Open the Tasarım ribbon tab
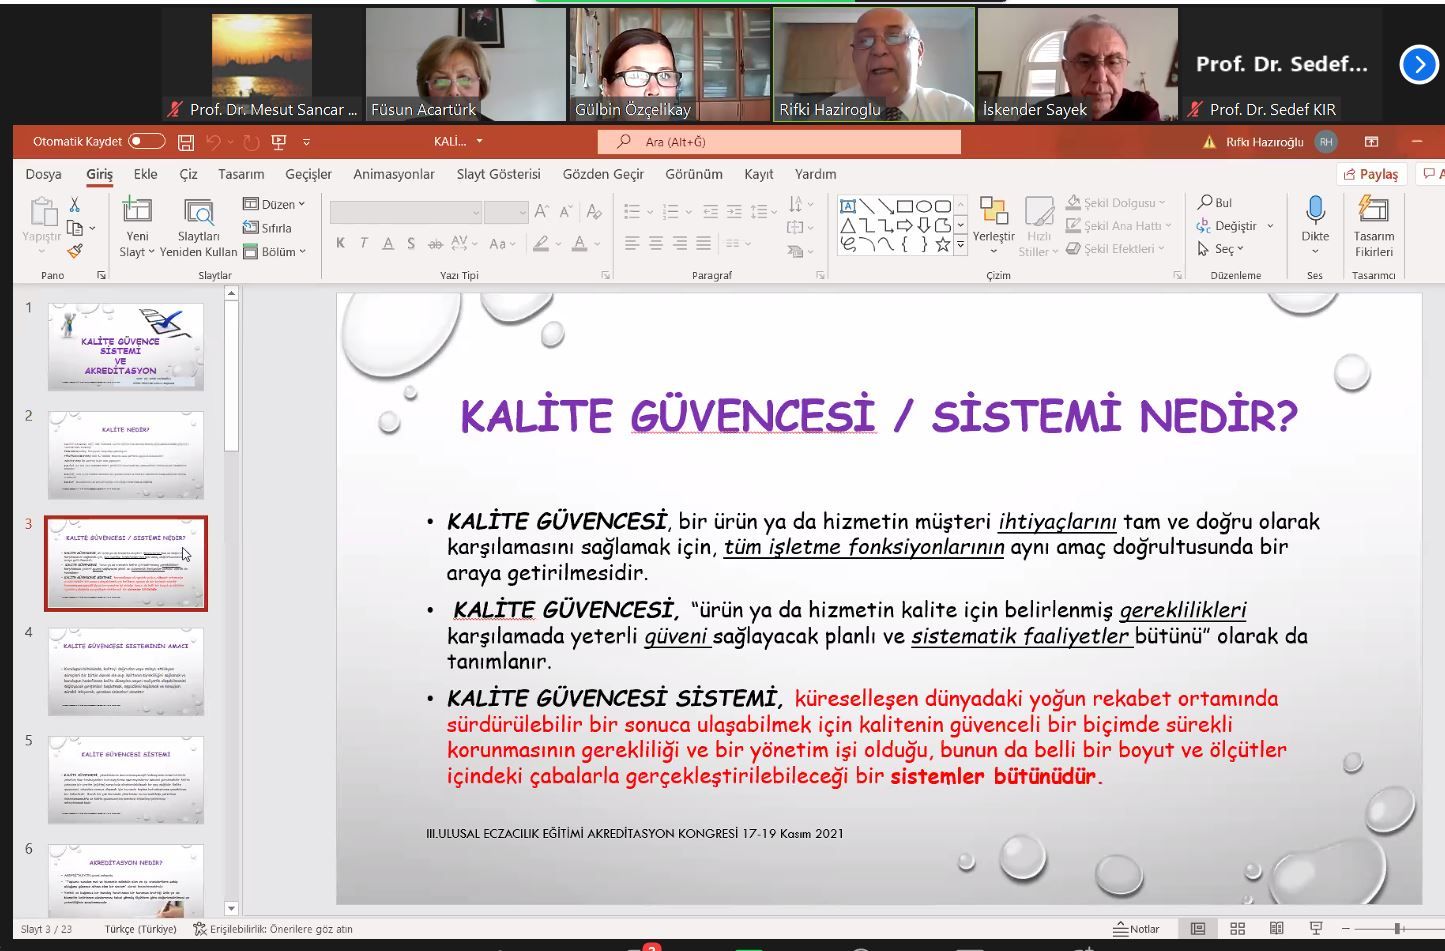The width and height of the screenshot is (1445, 951). [x=241, y=174]
